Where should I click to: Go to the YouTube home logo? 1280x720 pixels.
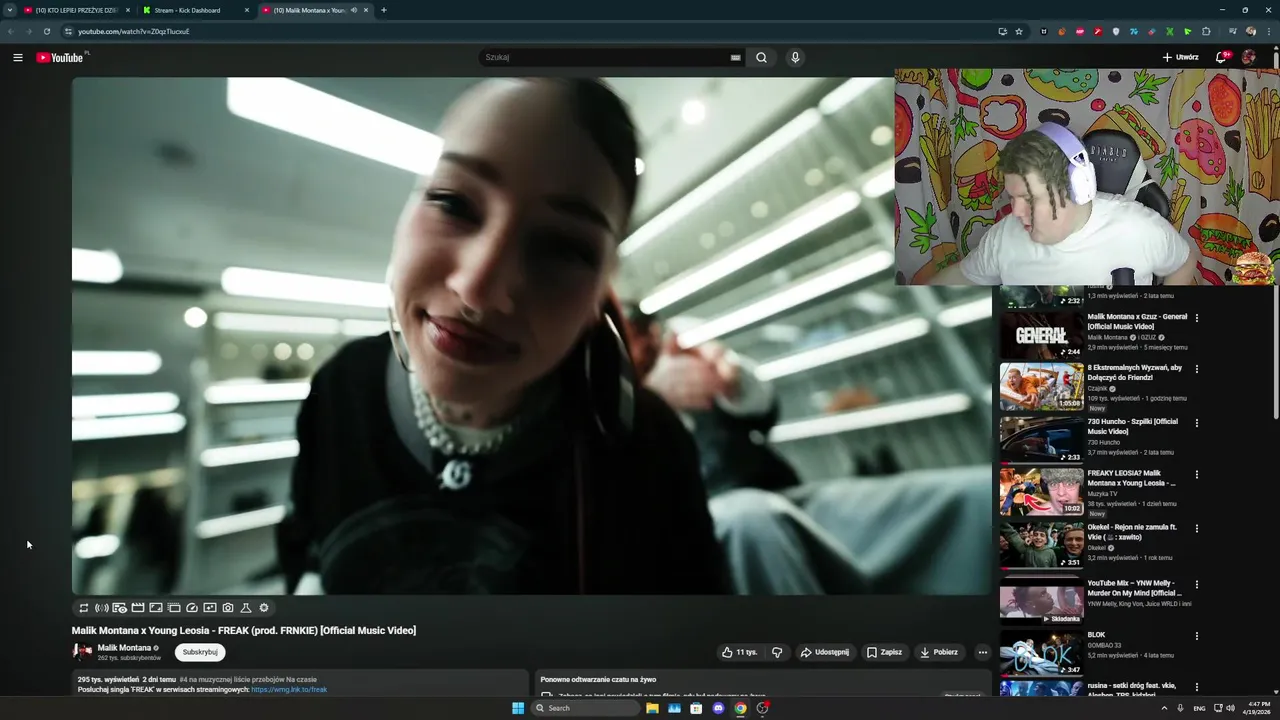coord(60,58)
